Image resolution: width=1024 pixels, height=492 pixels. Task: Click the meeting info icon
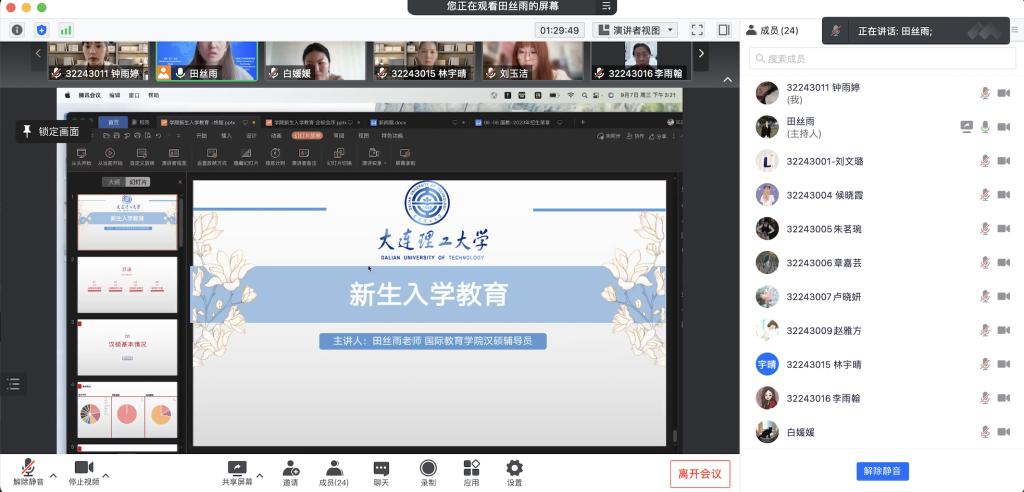pyautogui.click(x=17, y=30)
